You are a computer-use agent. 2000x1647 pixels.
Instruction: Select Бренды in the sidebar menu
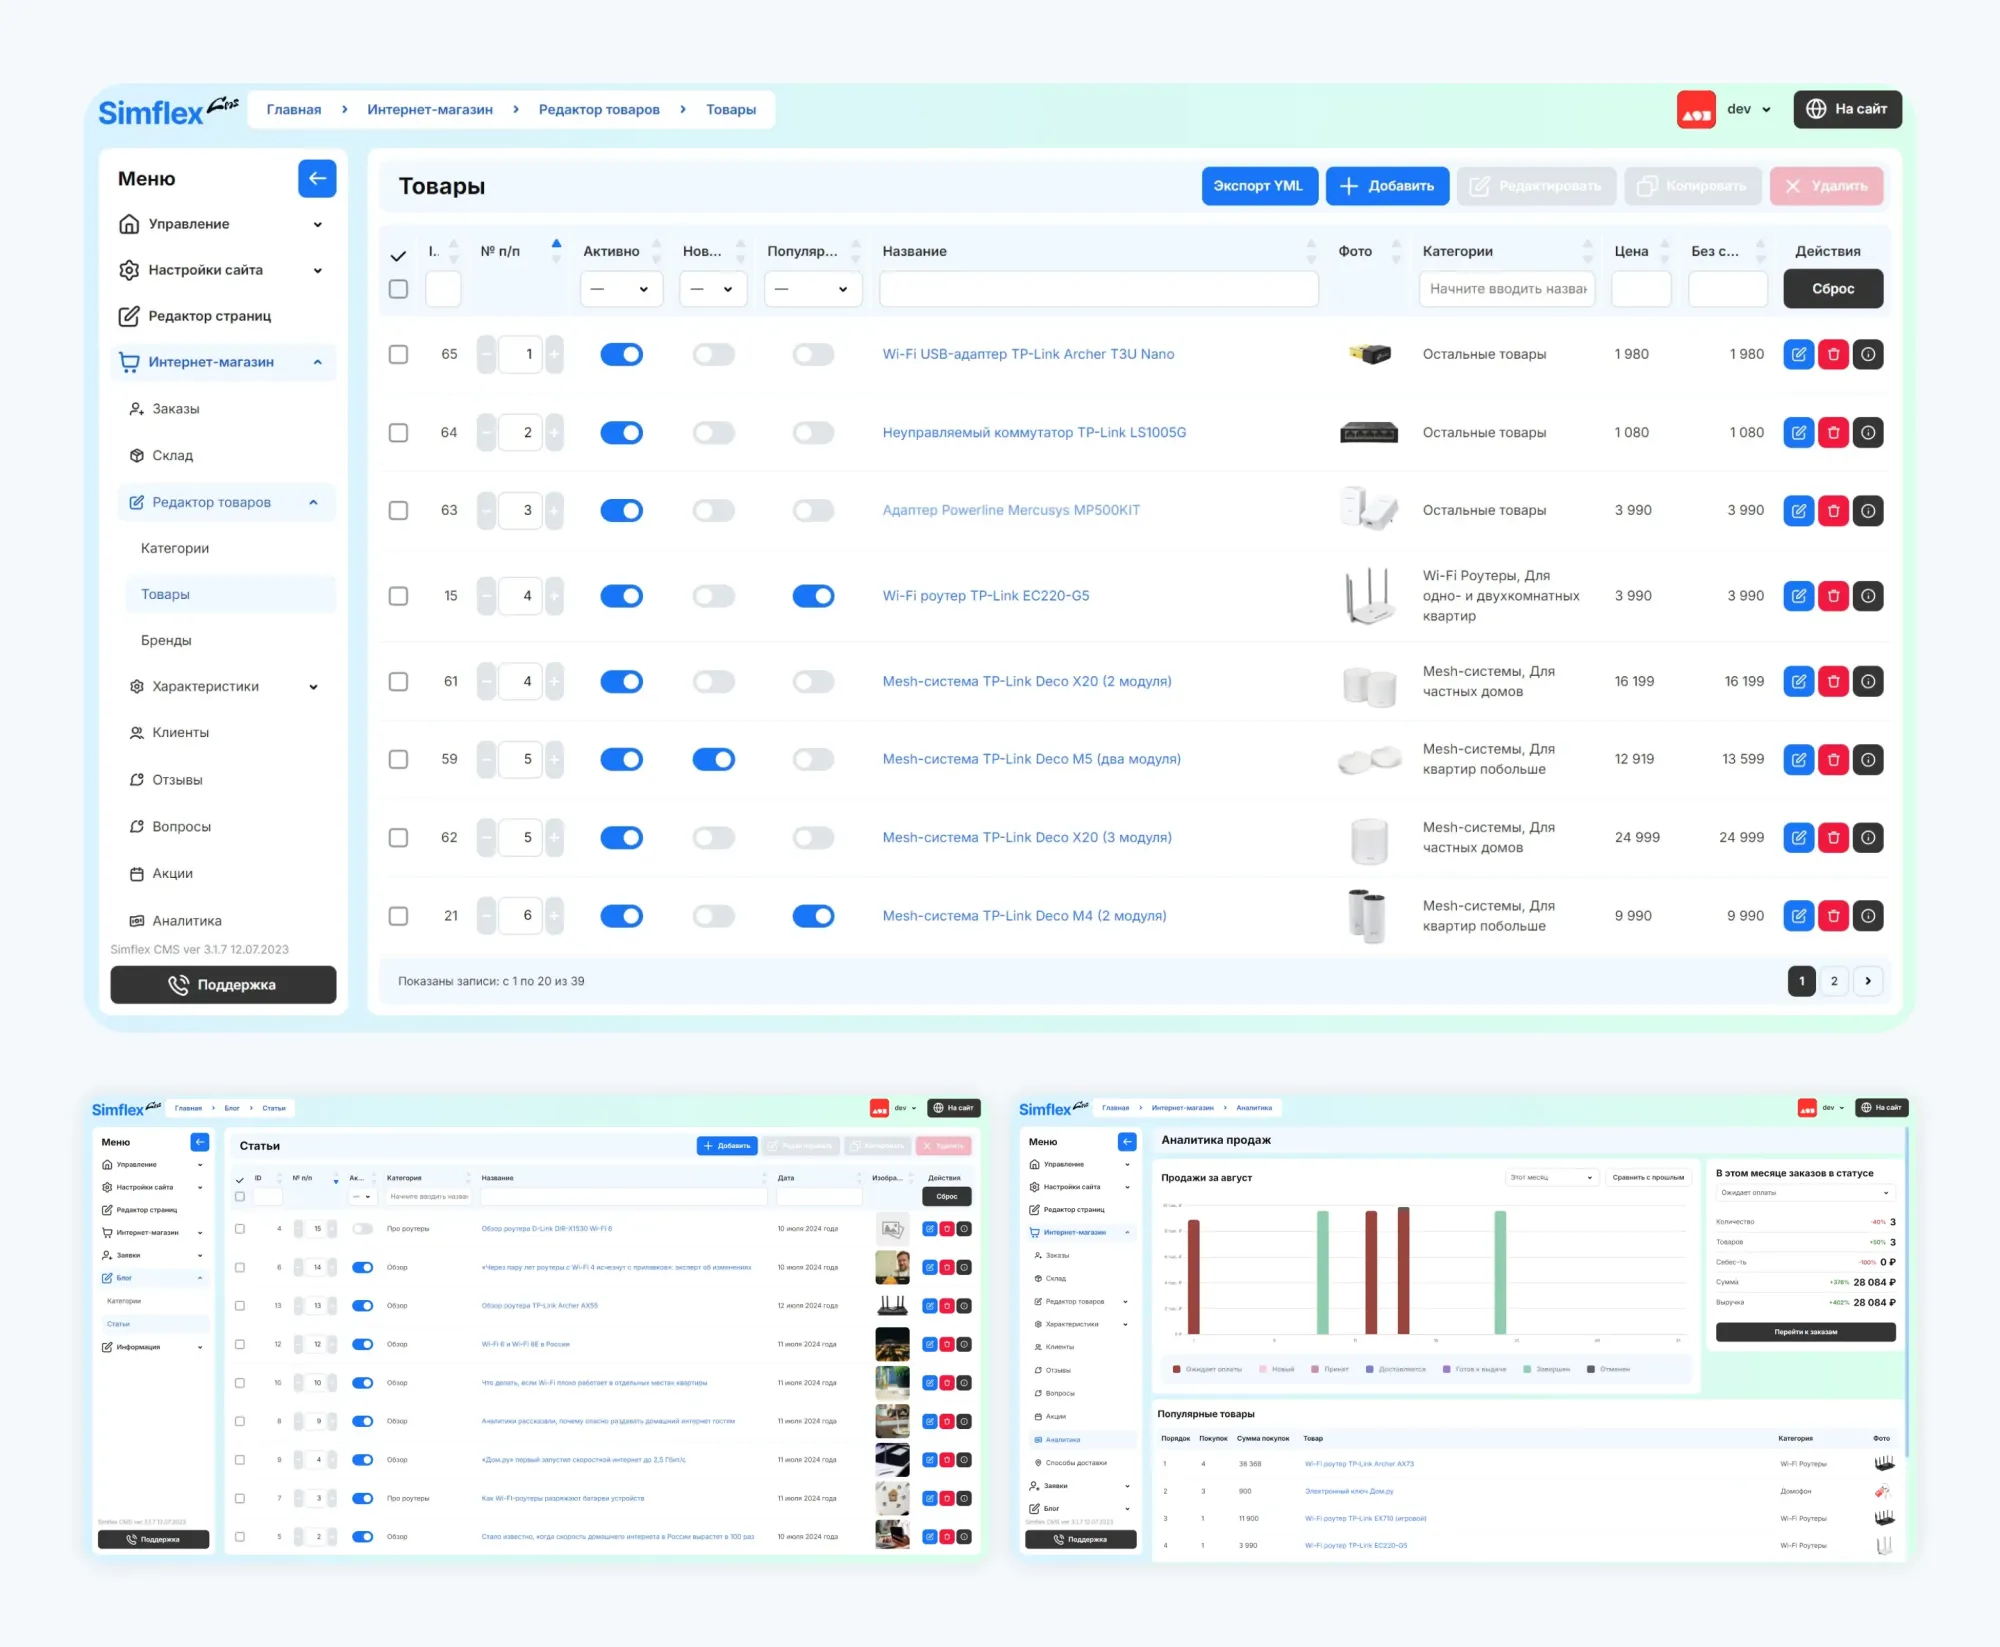[166, 641]
